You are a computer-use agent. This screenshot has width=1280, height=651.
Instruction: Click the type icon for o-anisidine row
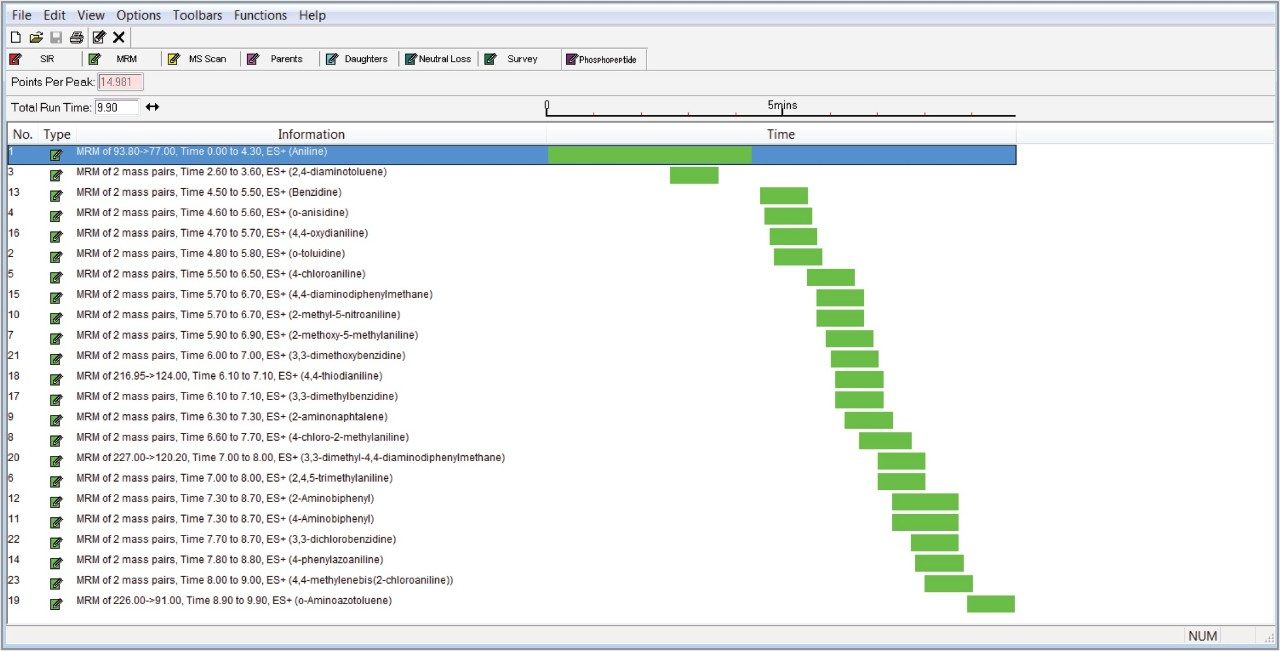56,215
